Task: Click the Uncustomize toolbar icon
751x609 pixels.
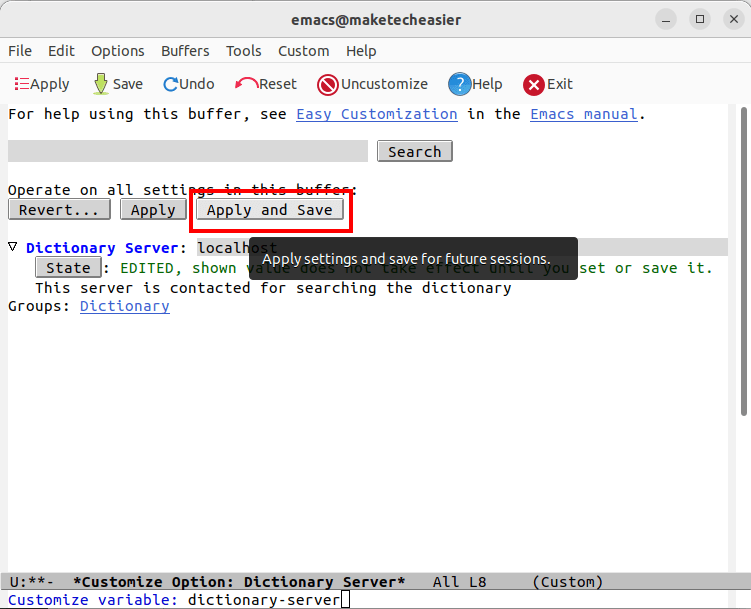Action: [x=372, y=84]
